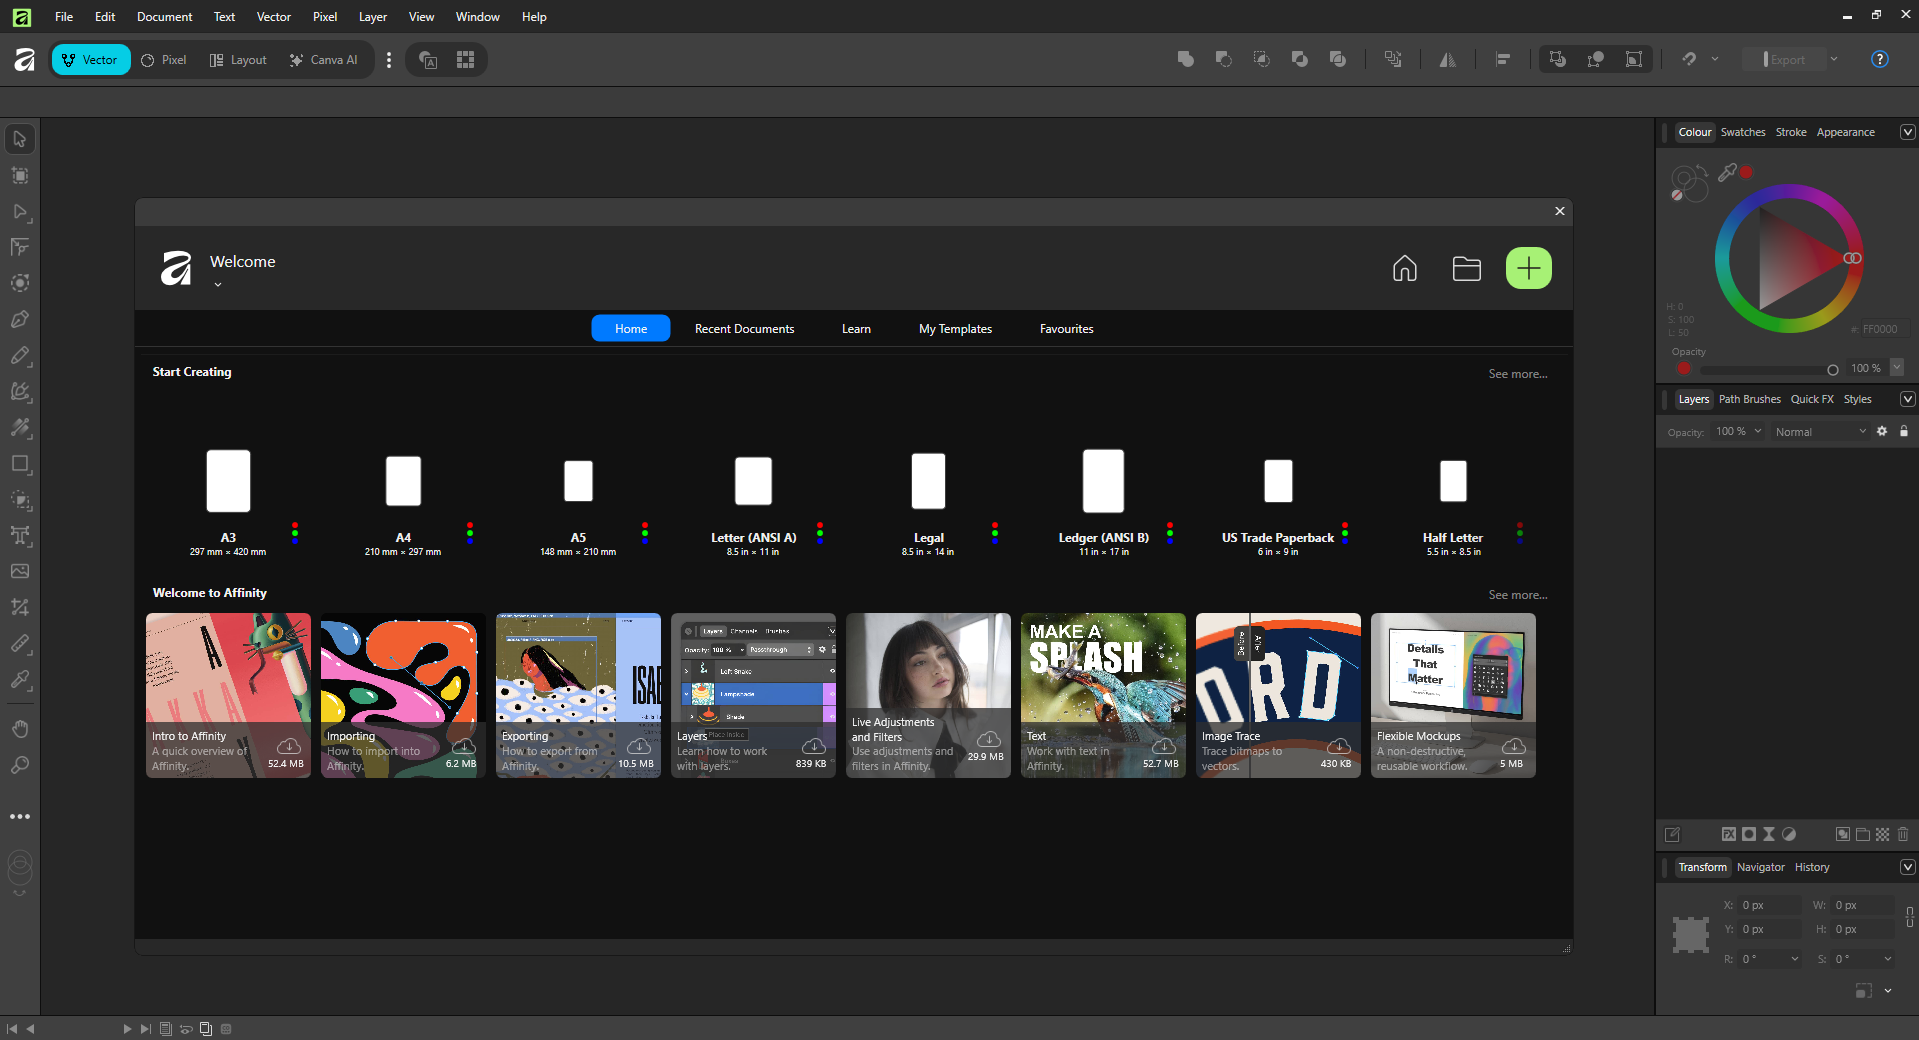
Task: Expand the chevron under the Welcome title
Action: [217, 285]
